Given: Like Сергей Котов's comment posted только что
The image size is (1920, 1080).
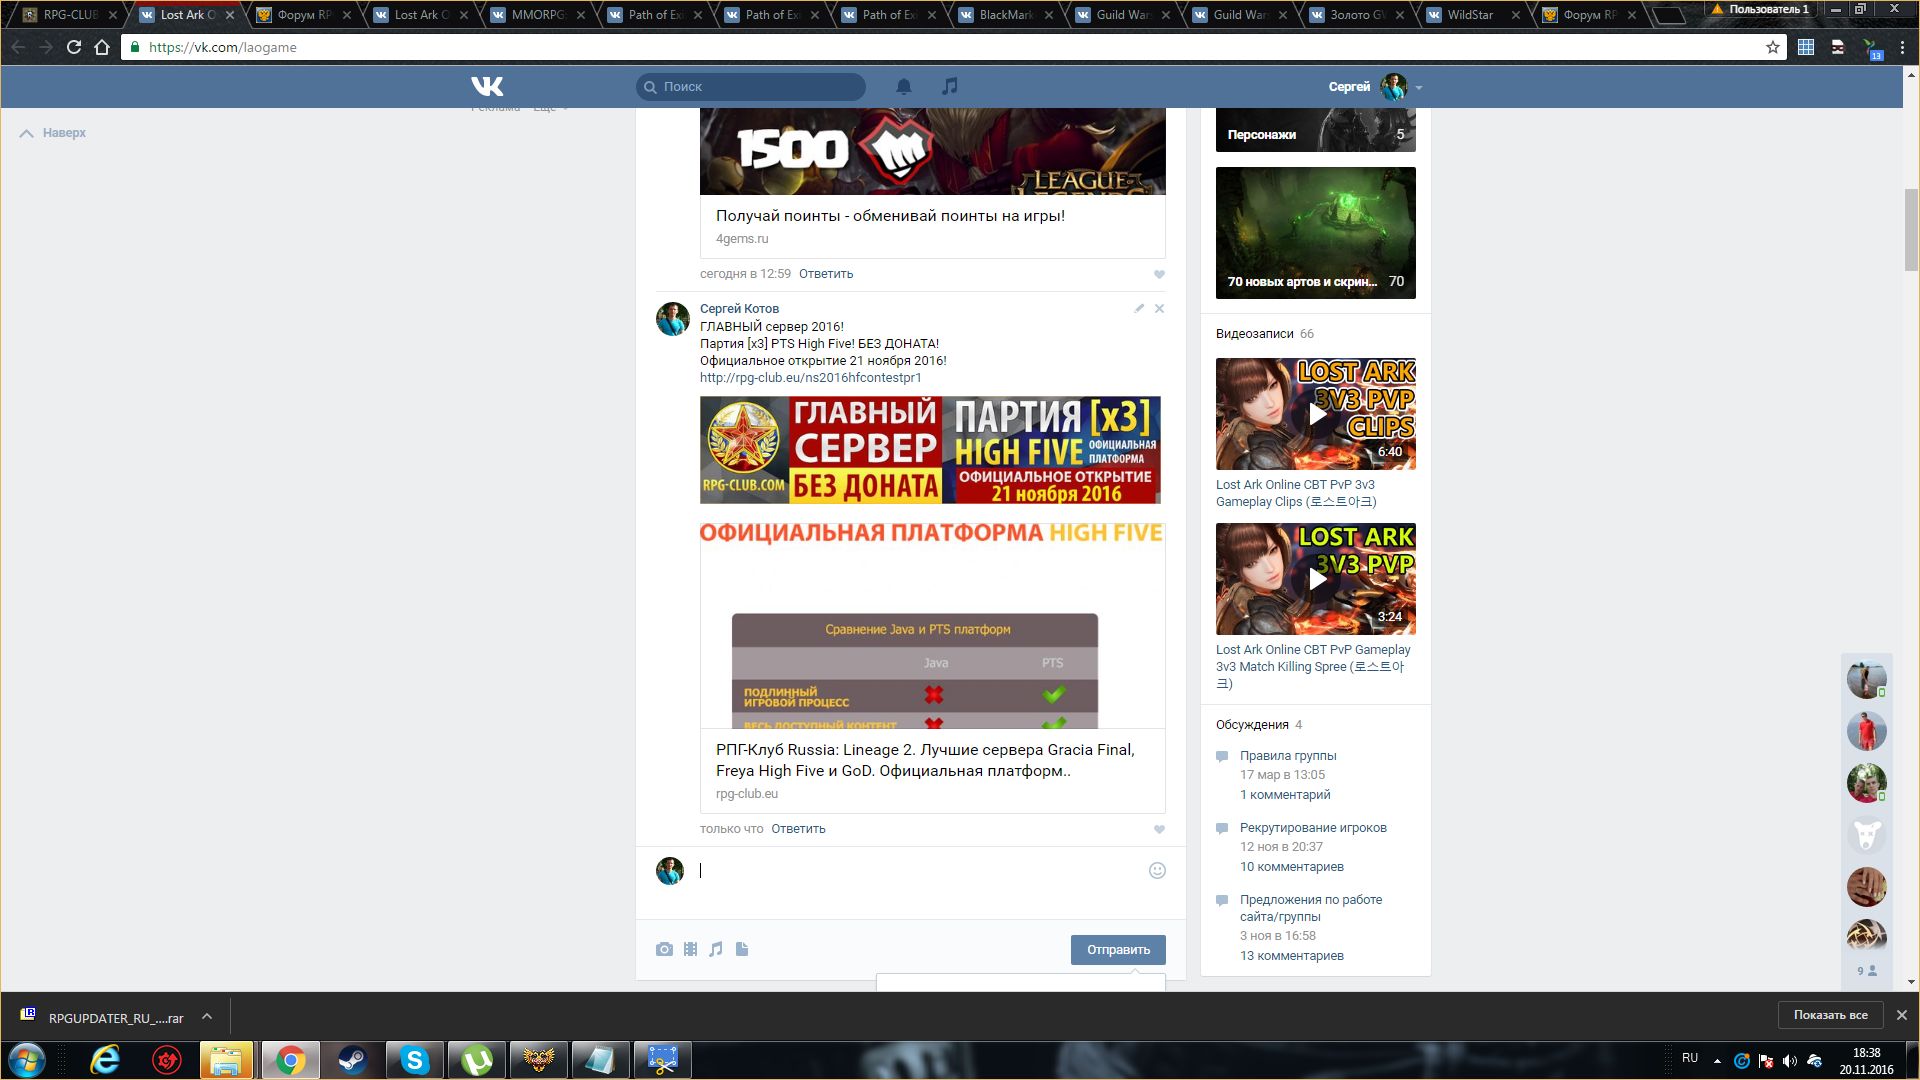Looking at the screenshot, I should [1159, 829].
